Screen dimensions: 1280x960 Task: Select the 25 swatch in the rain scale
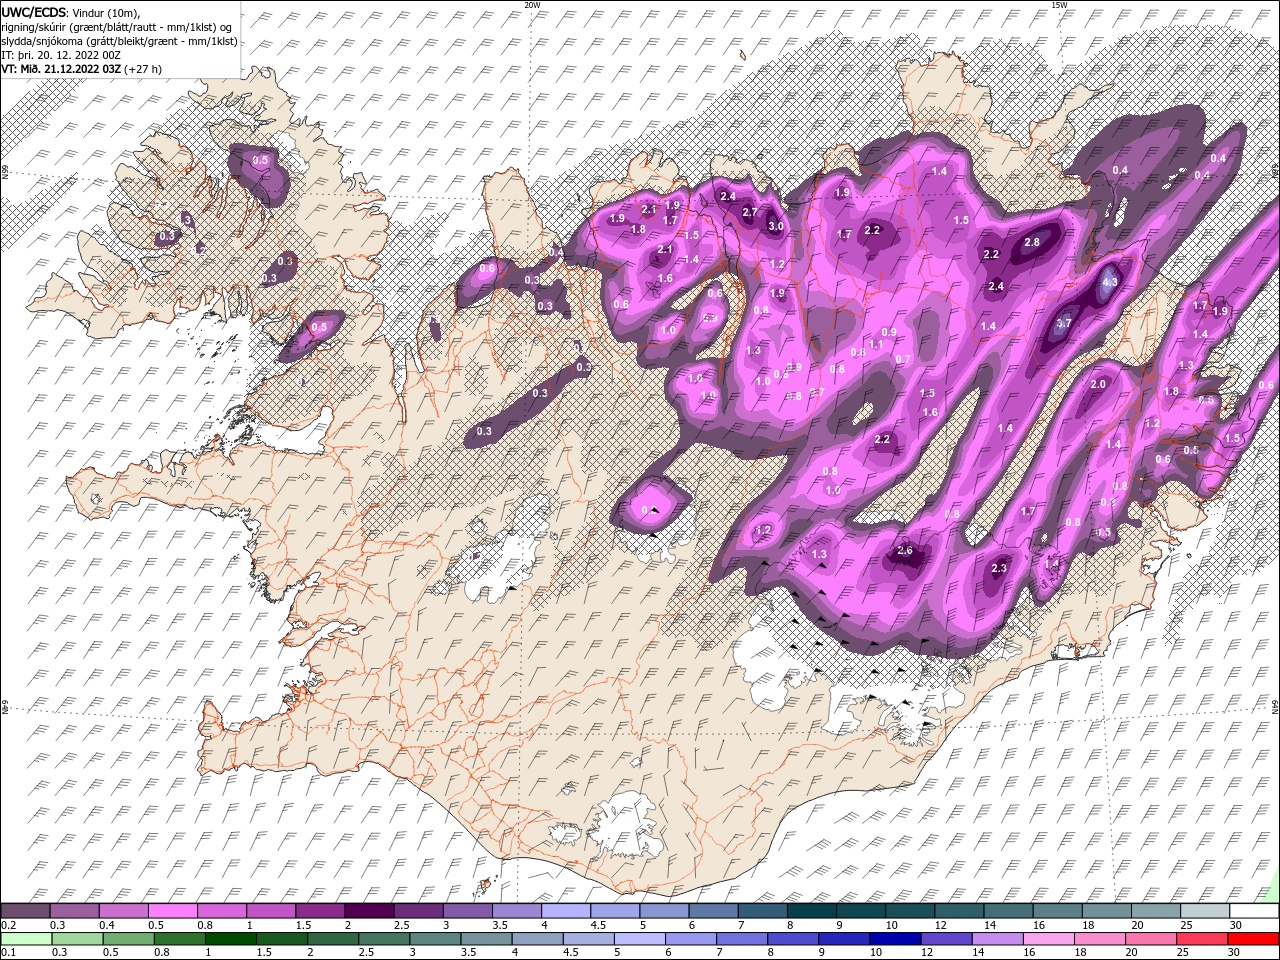pyautogui.click(x=1201, y=938)
